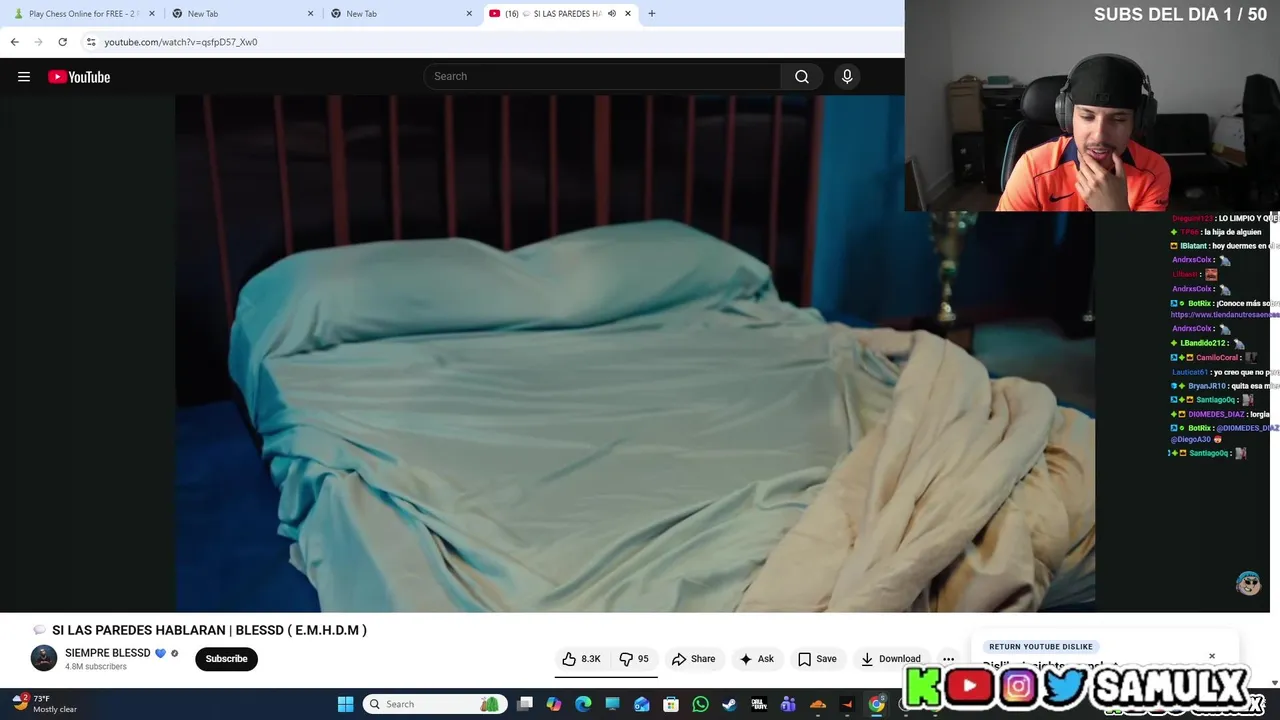Like the video with the thumbs-up button
Screen dimensions: 1280x720
coord(582,659)
